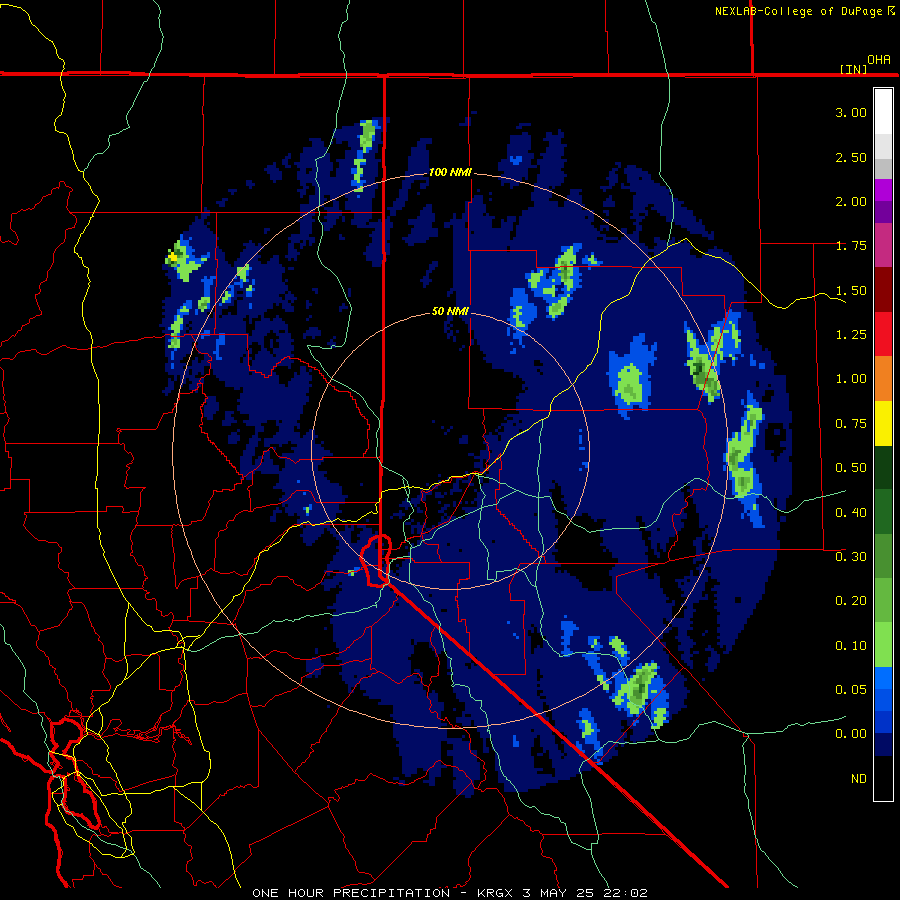Click the pink 1.75 legend color block
The image size is (900, 900).
tap(883, 245)
